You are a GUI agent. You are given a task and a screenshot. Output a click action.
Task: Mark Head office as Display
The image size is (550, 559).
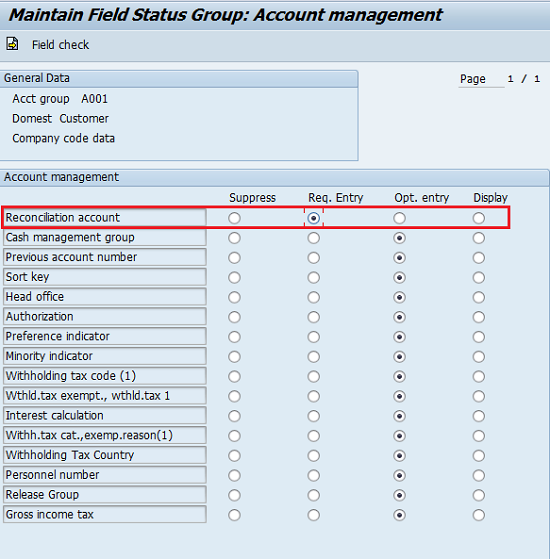[479, 297]
